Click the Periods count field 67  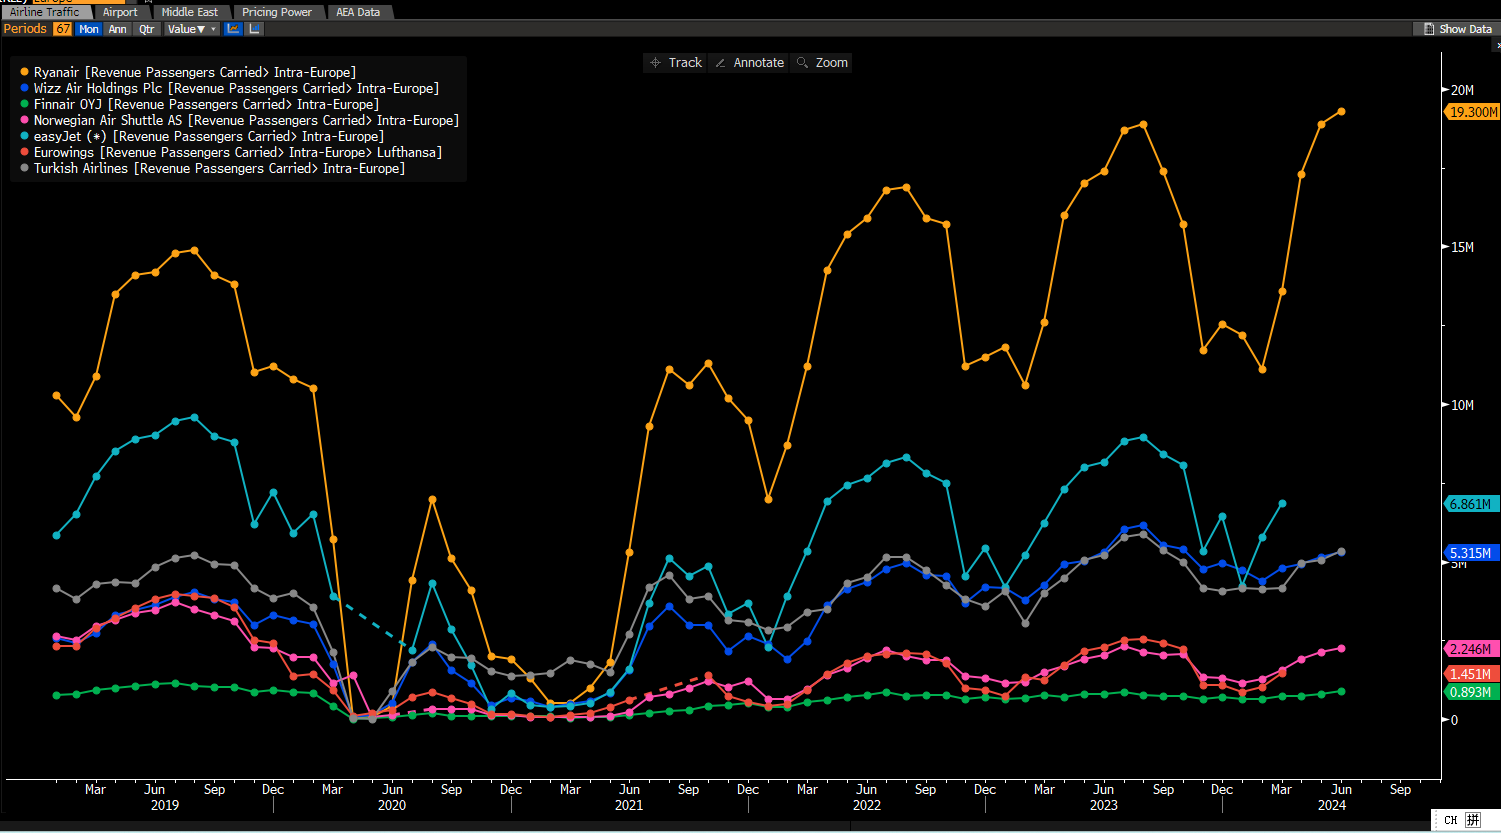coord(63,29)
